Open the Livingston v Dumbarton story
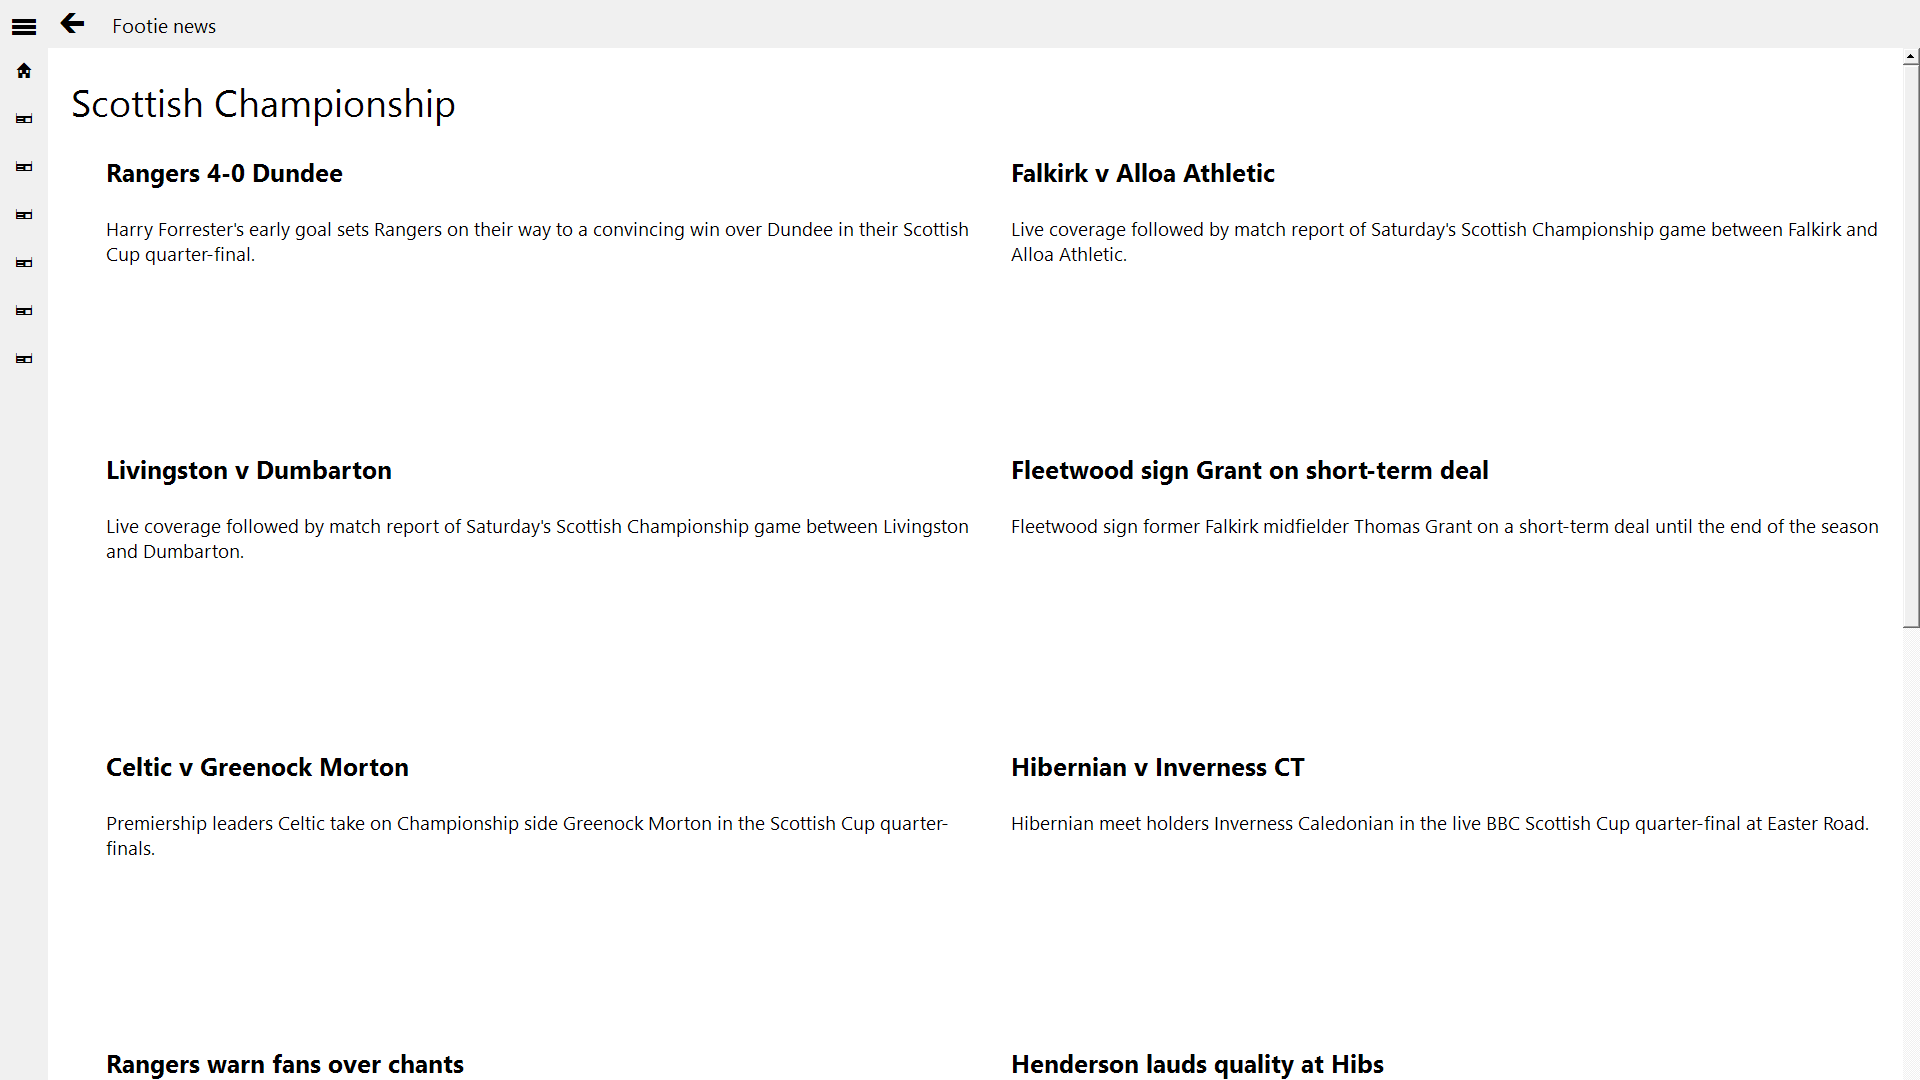This screenshot has width=1920, height=1080. click(x=248, y=471)
